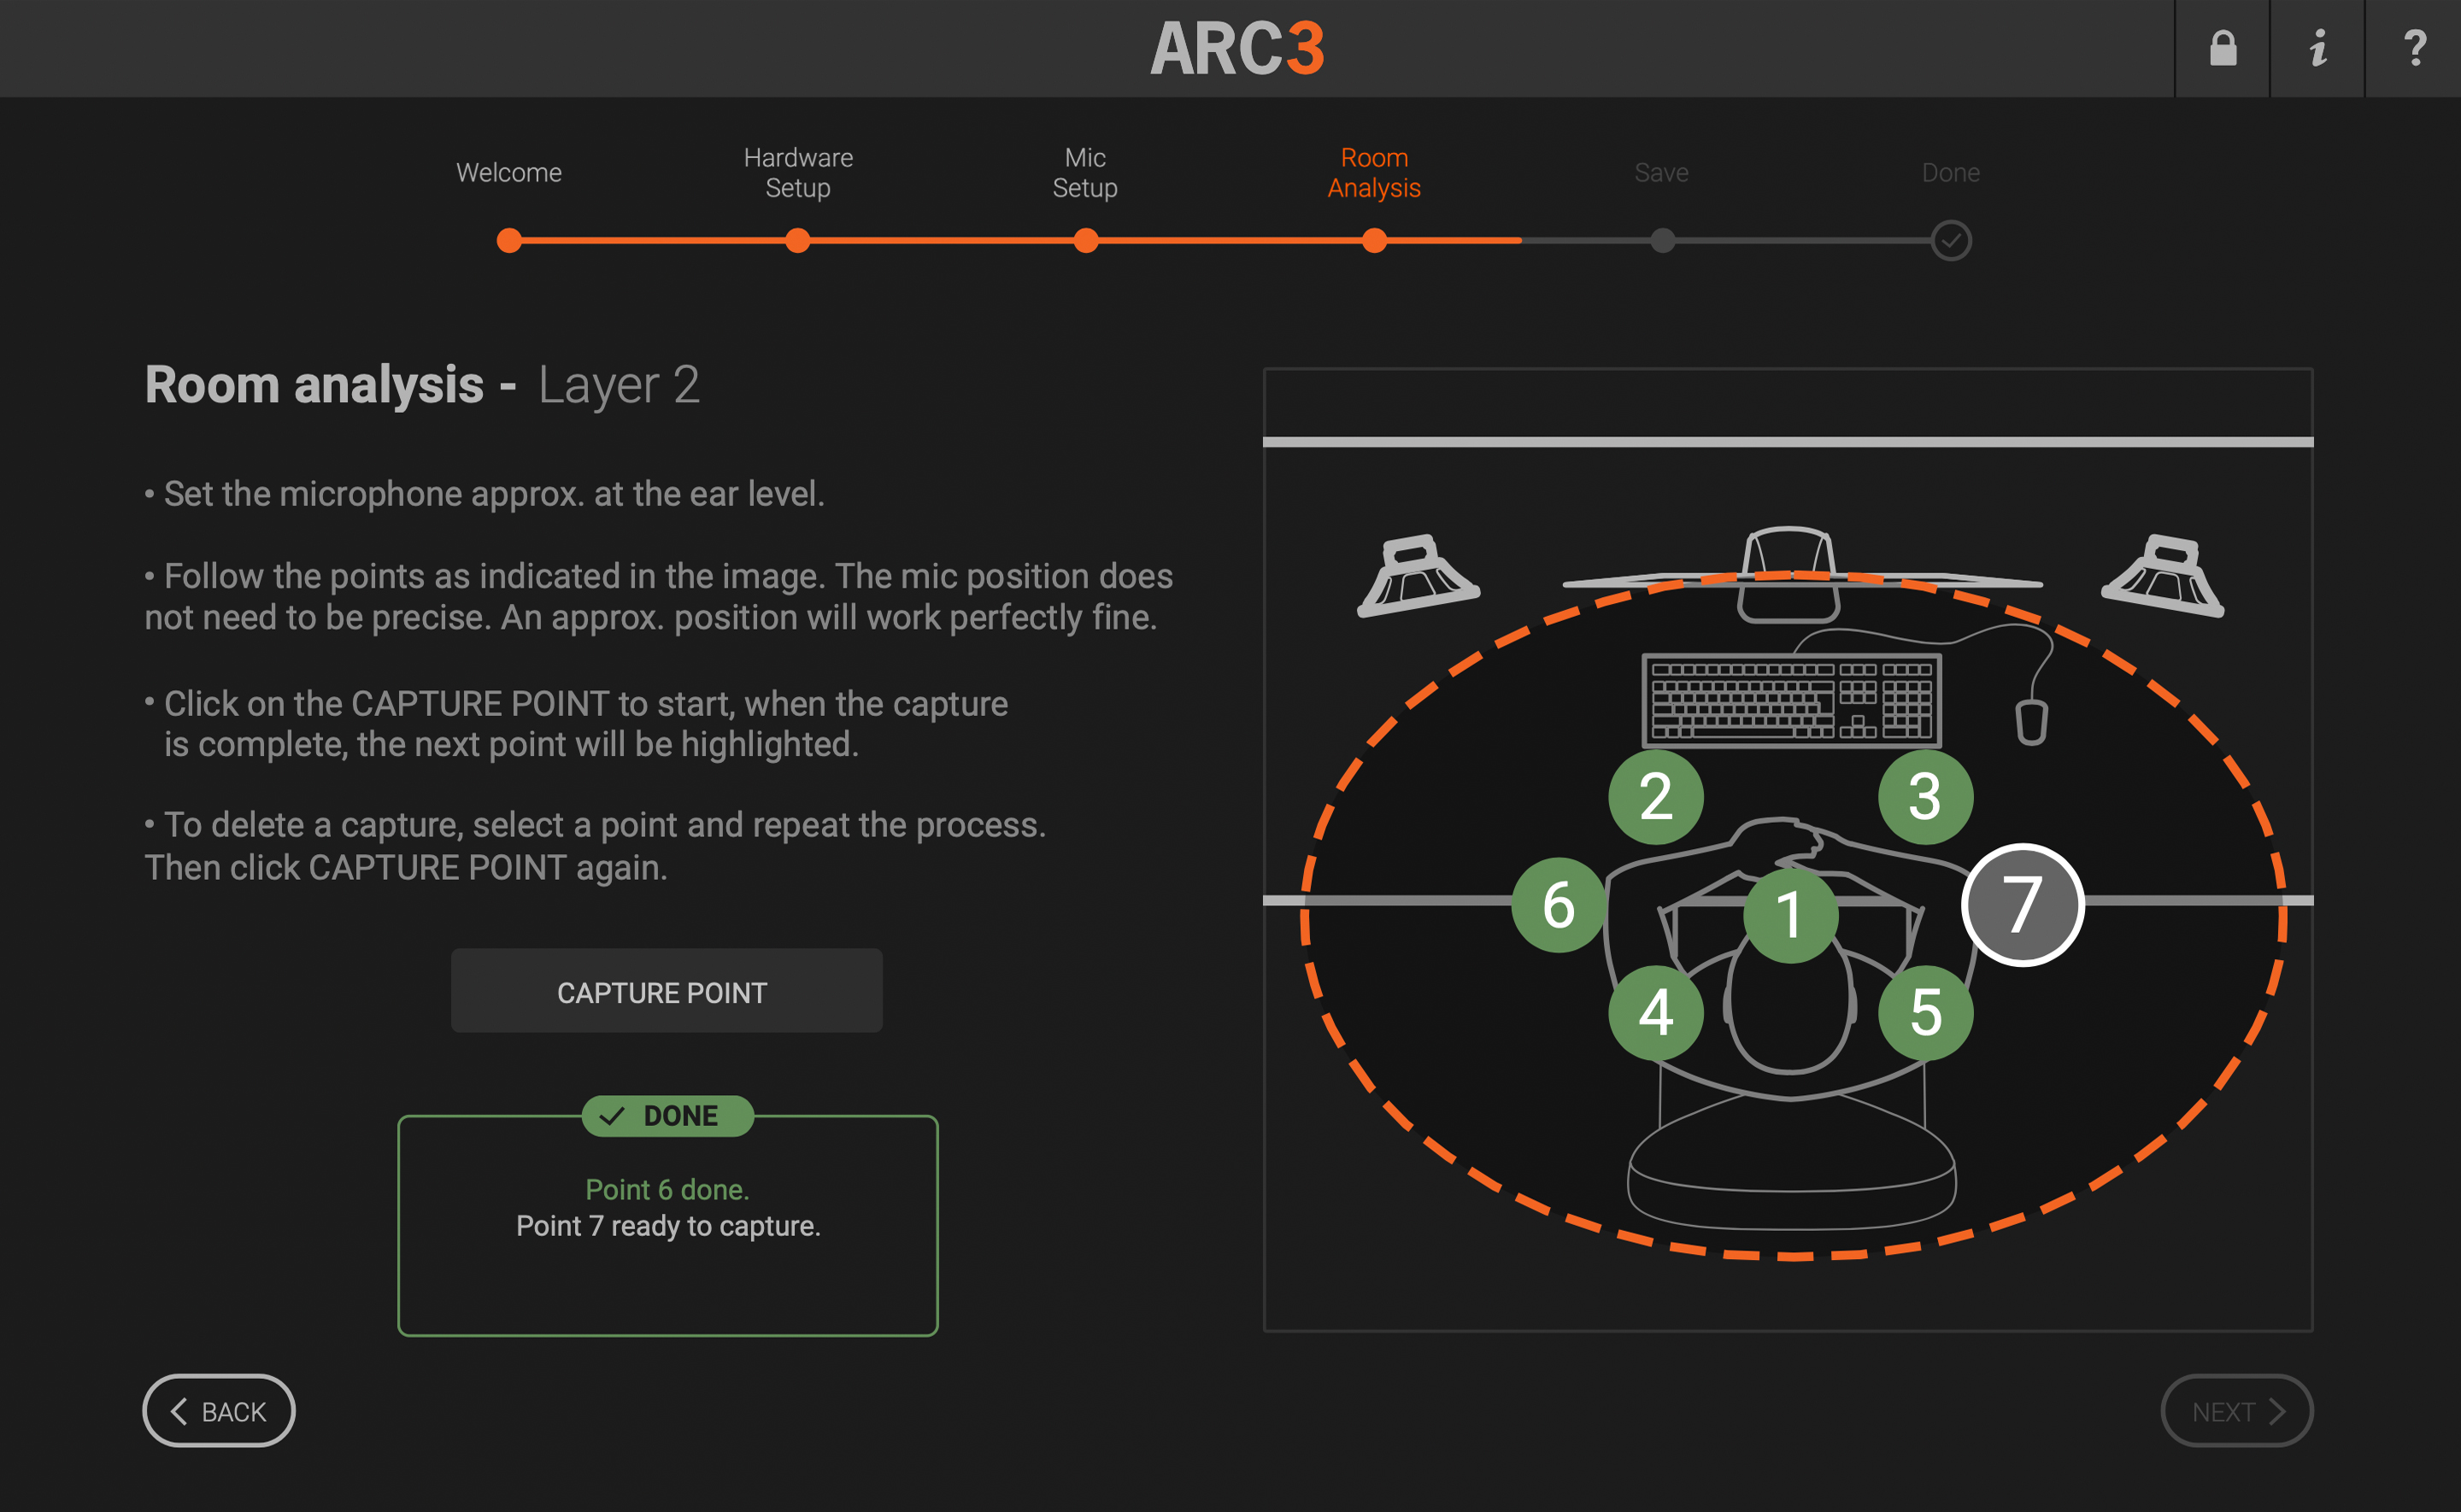
Task: Click the Mic Setup progress dot
Action: [1085, 241]
